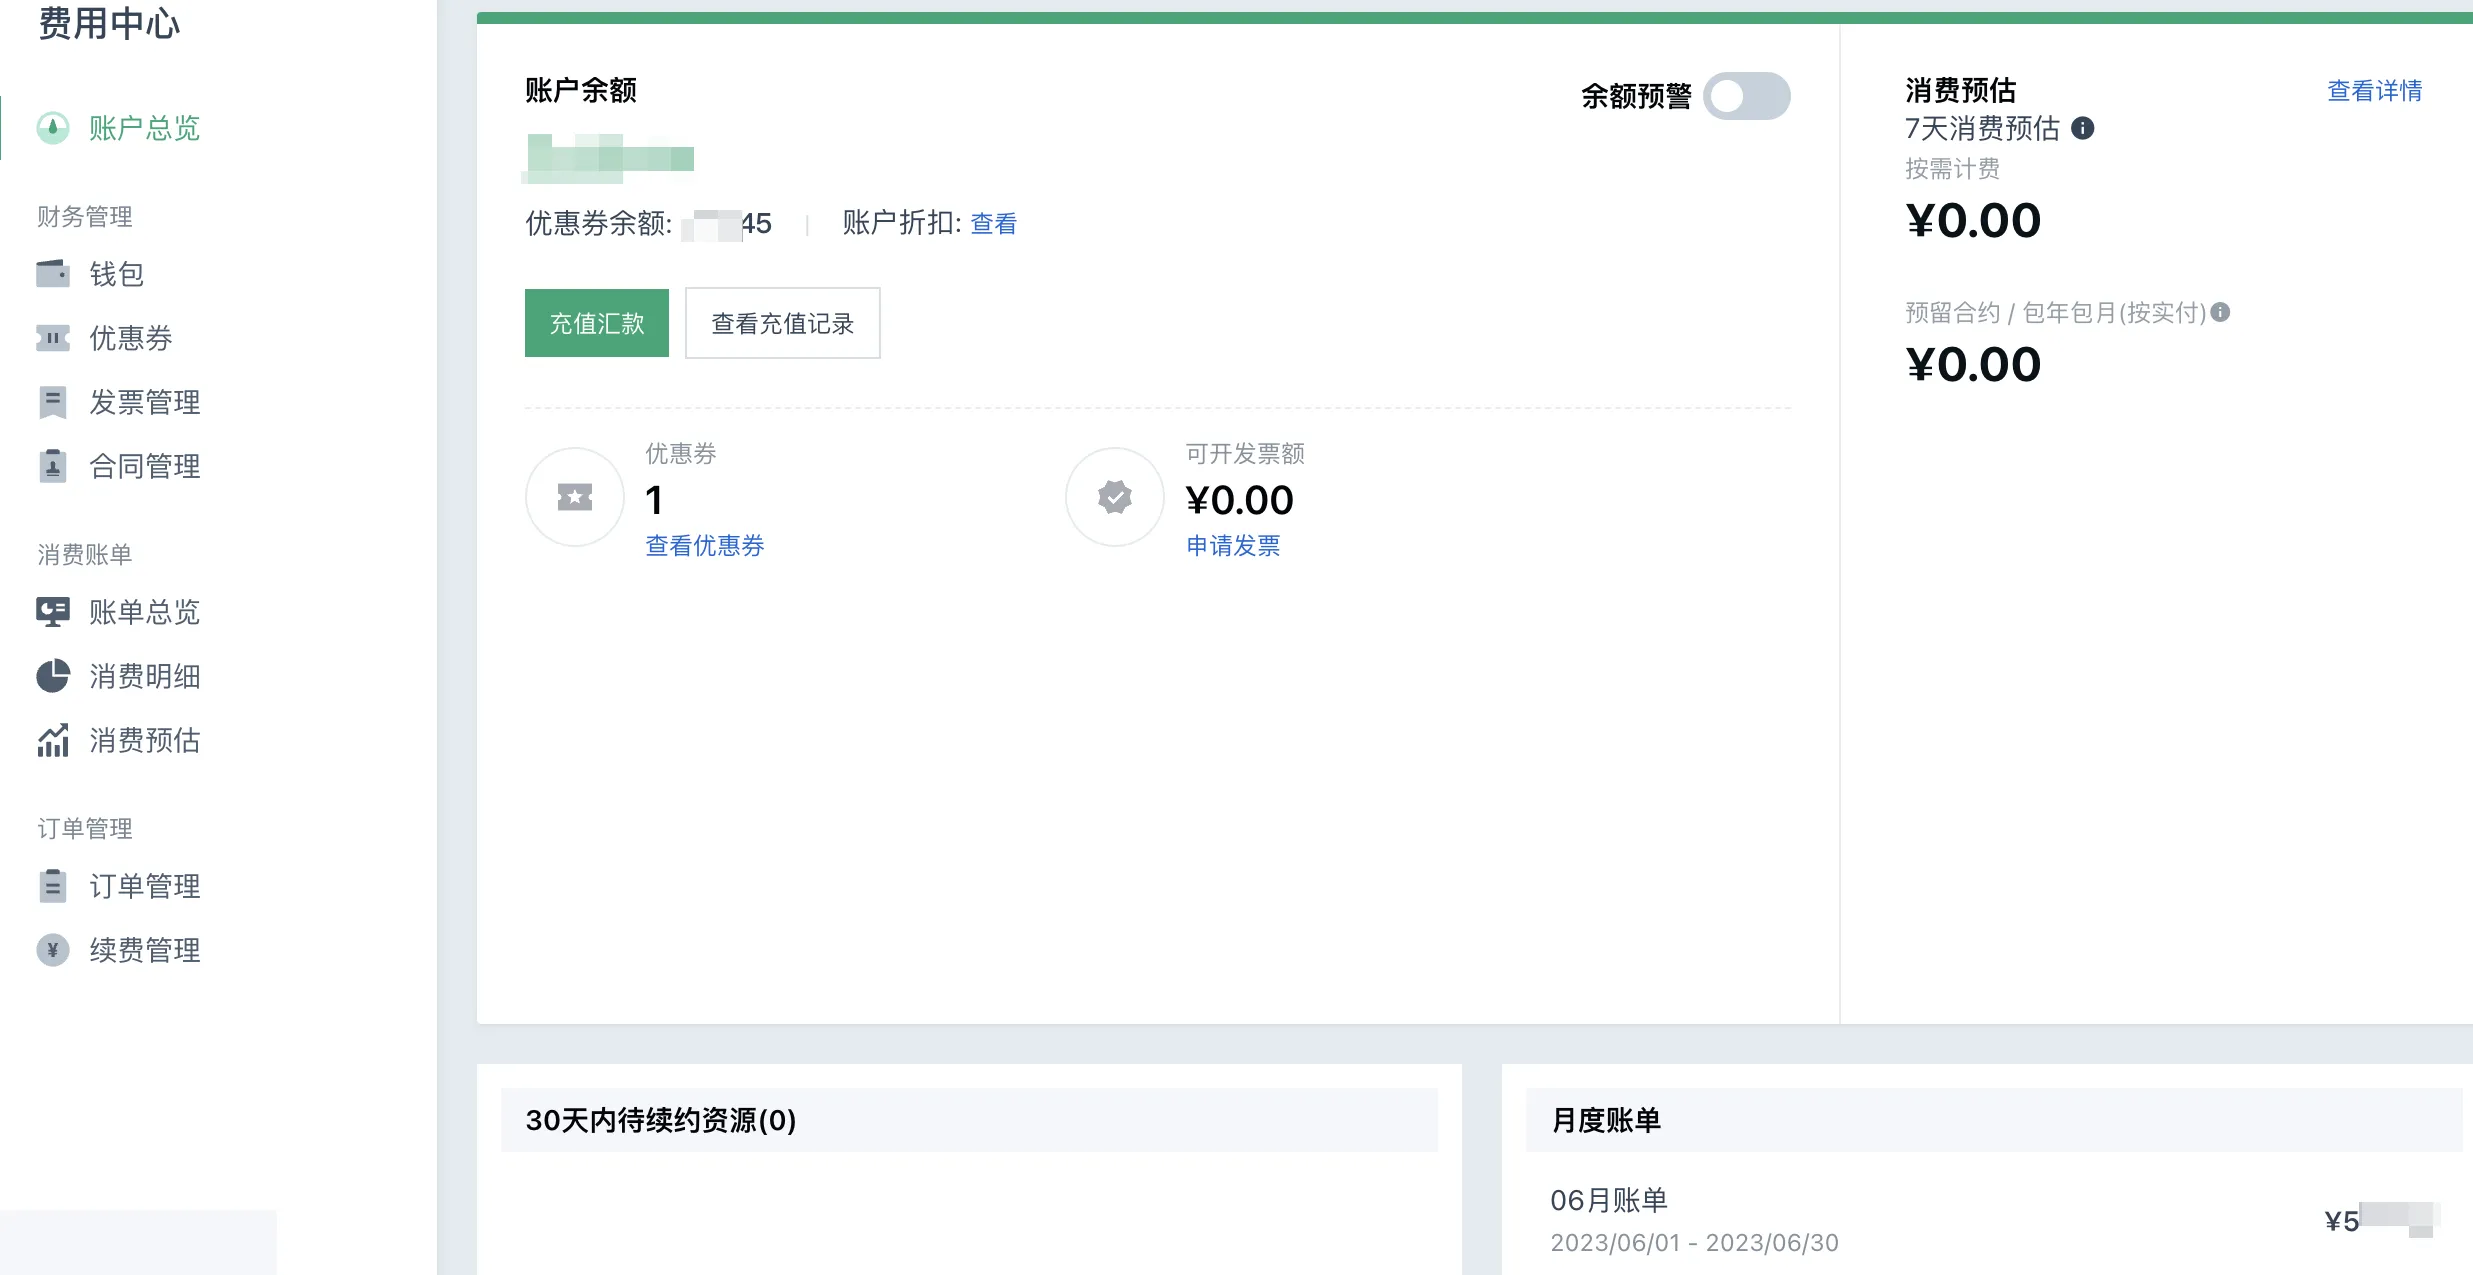This screenshot has width=2473, height=1275.
Task: Click info icon beside 包年包月(按实付)
Action: click(2220, 312)
